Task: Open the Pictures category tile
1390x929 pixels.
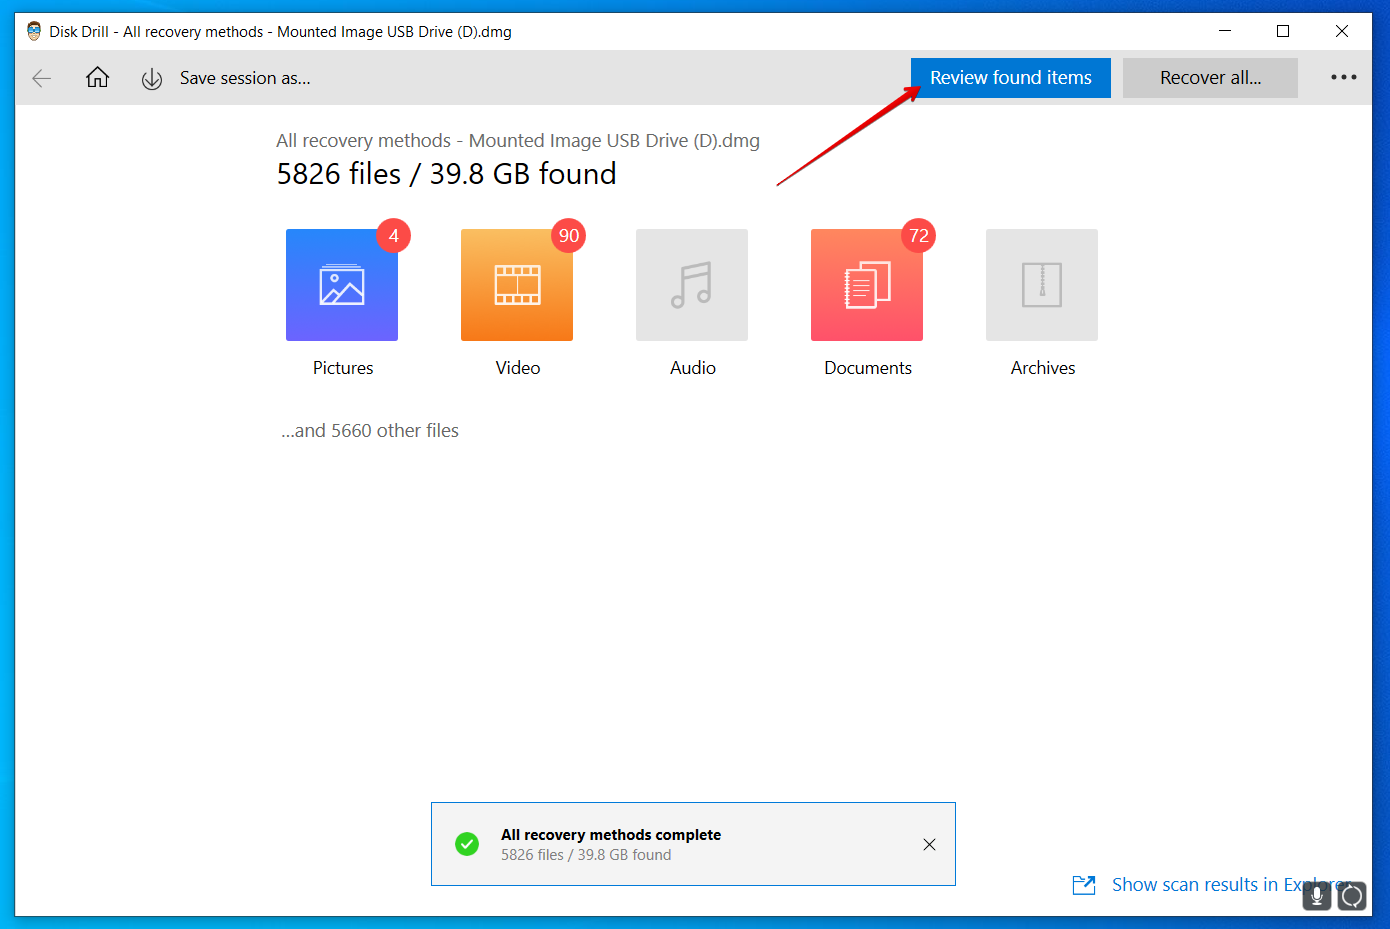Action: point(342,285)
